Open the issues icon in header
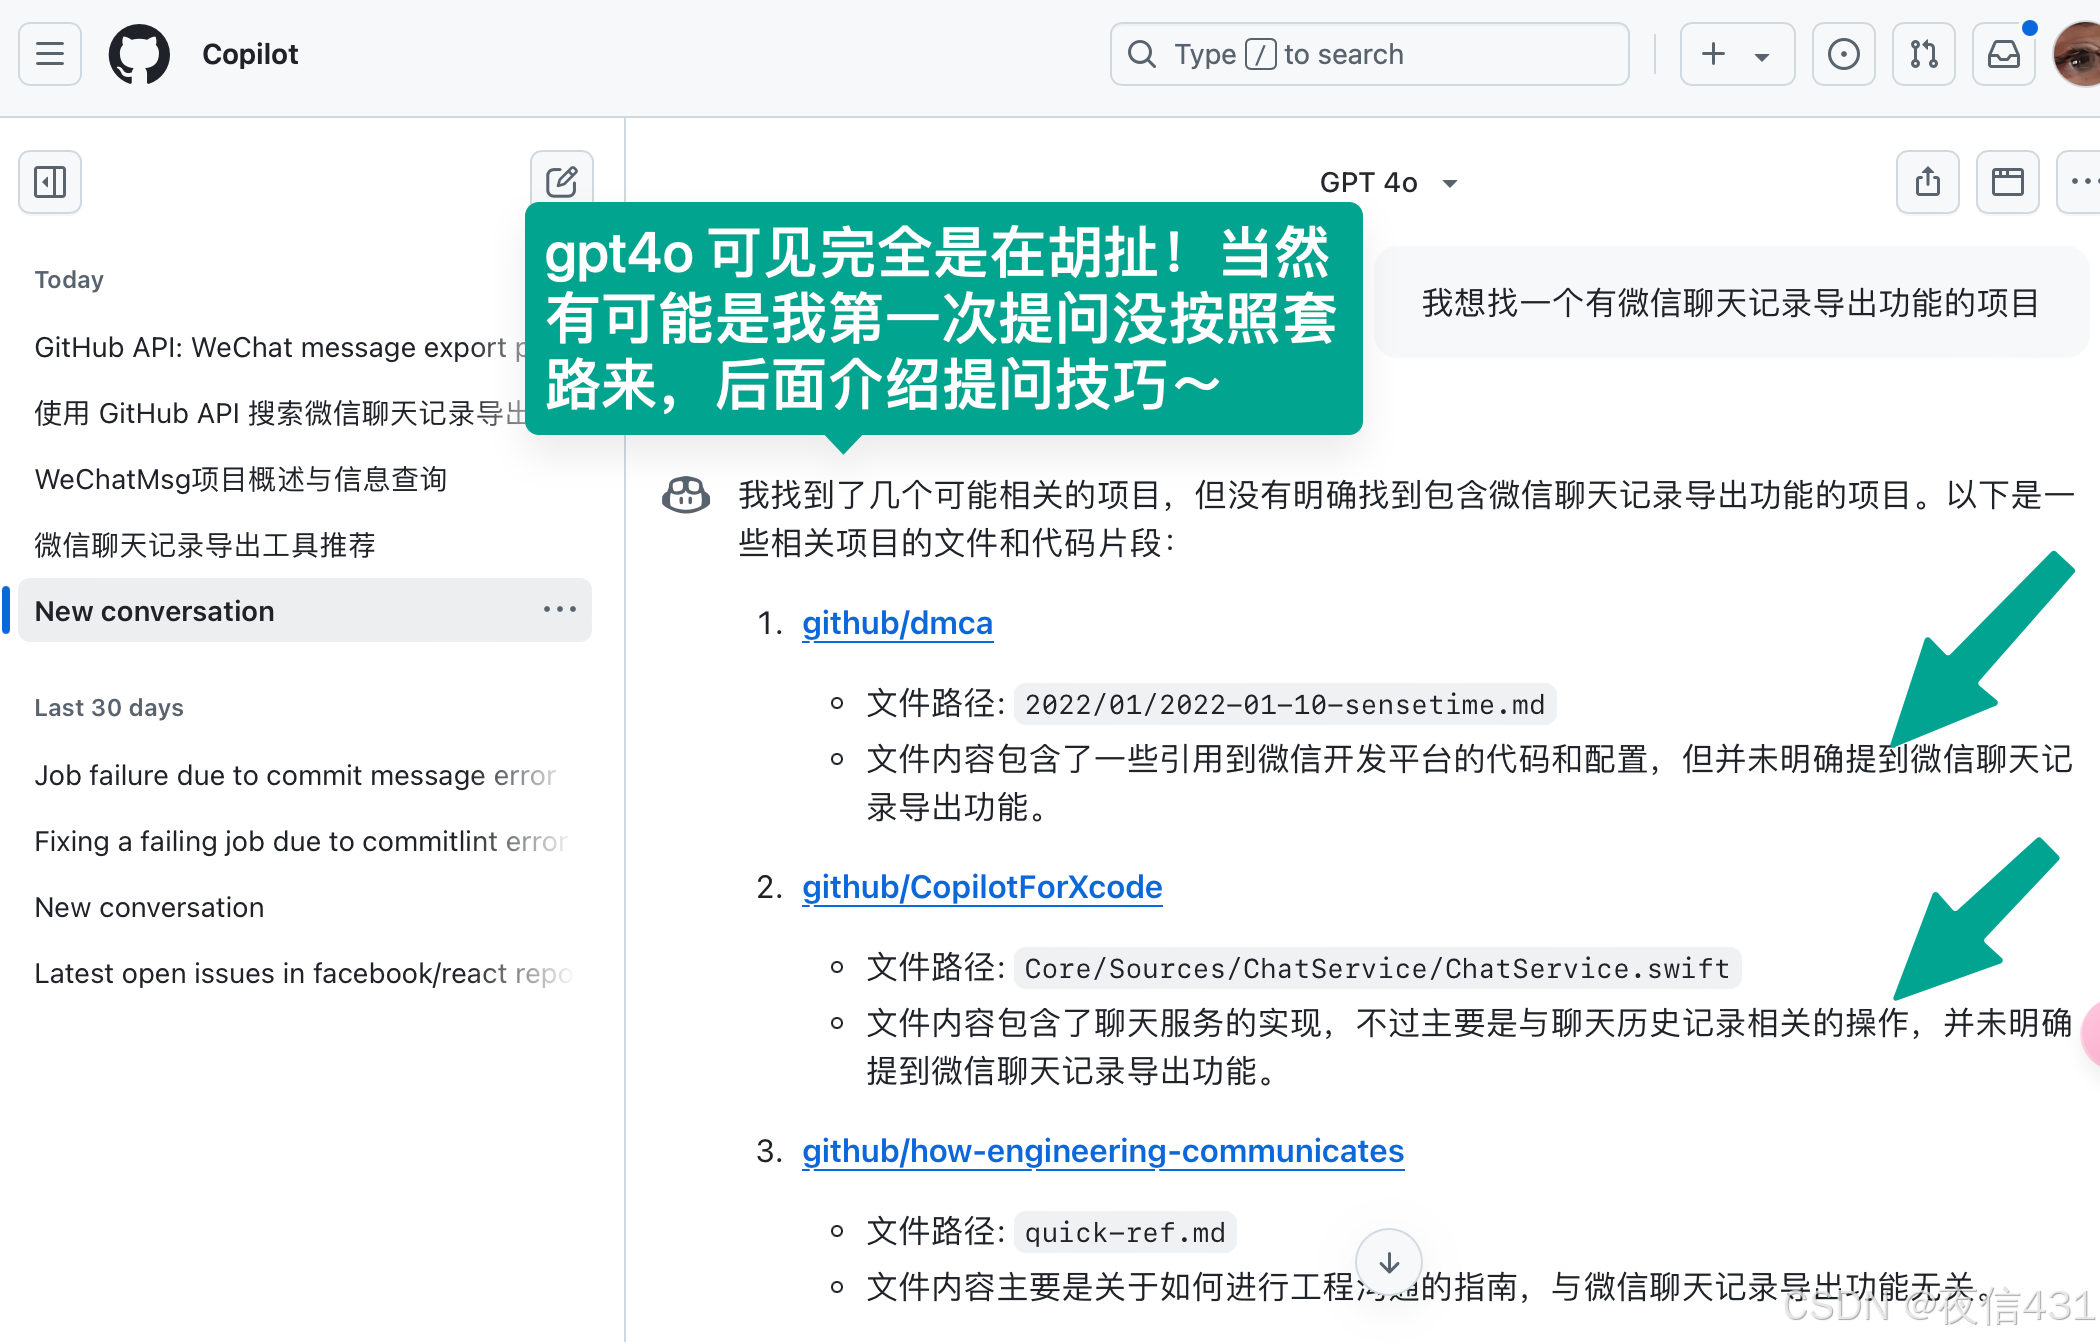This screenshot has height=1342, width=2100. (1843, 54)
